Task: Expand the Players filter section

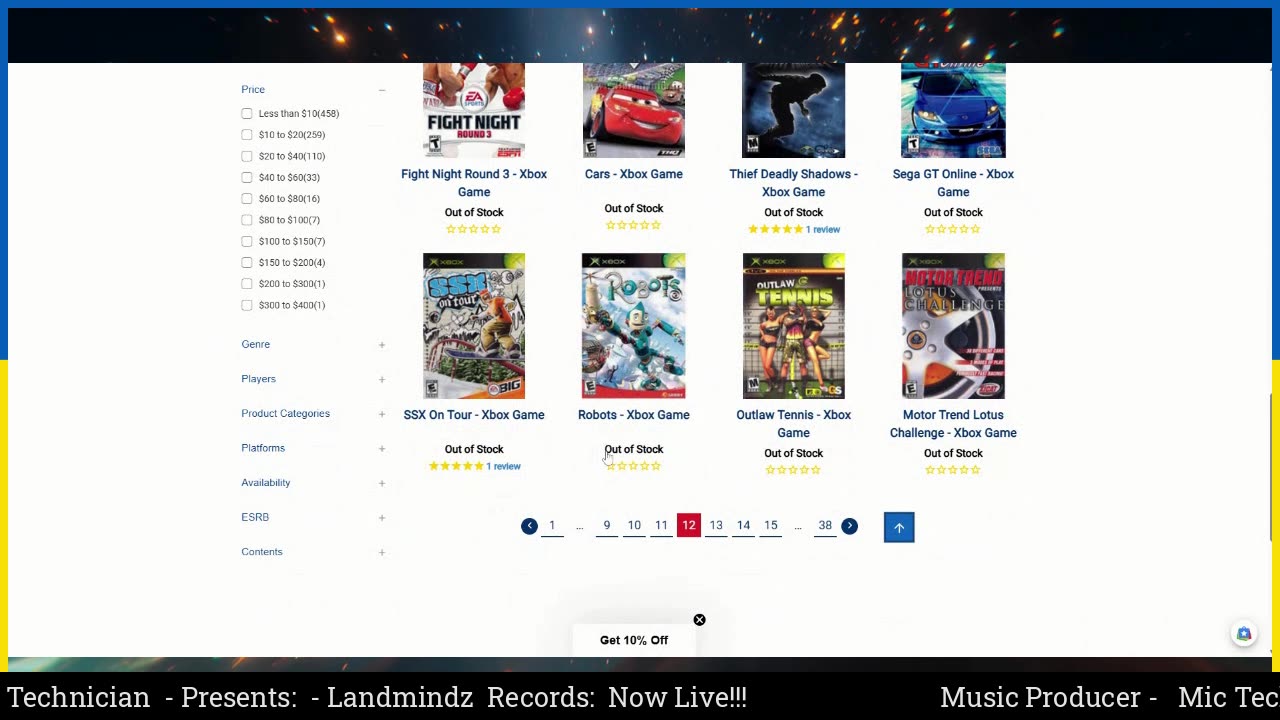Action: coord(381,379)
